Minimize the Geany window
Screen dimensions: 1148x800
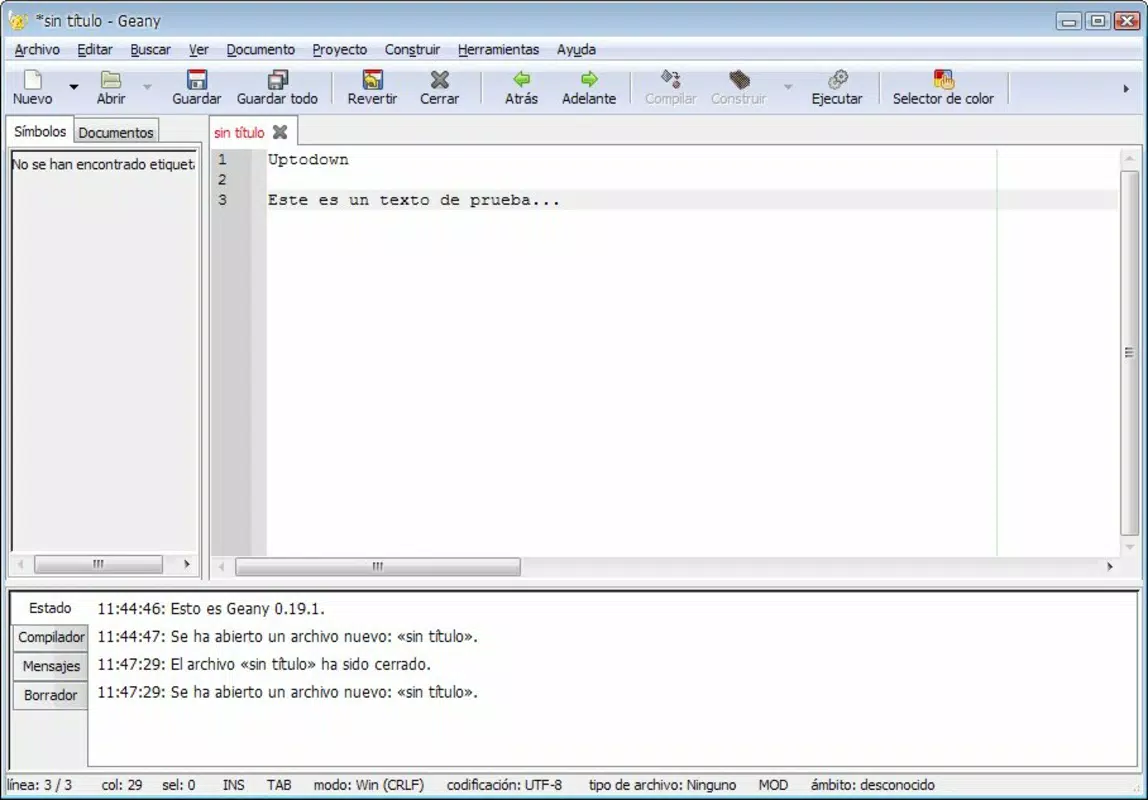tap(1069, 21)
